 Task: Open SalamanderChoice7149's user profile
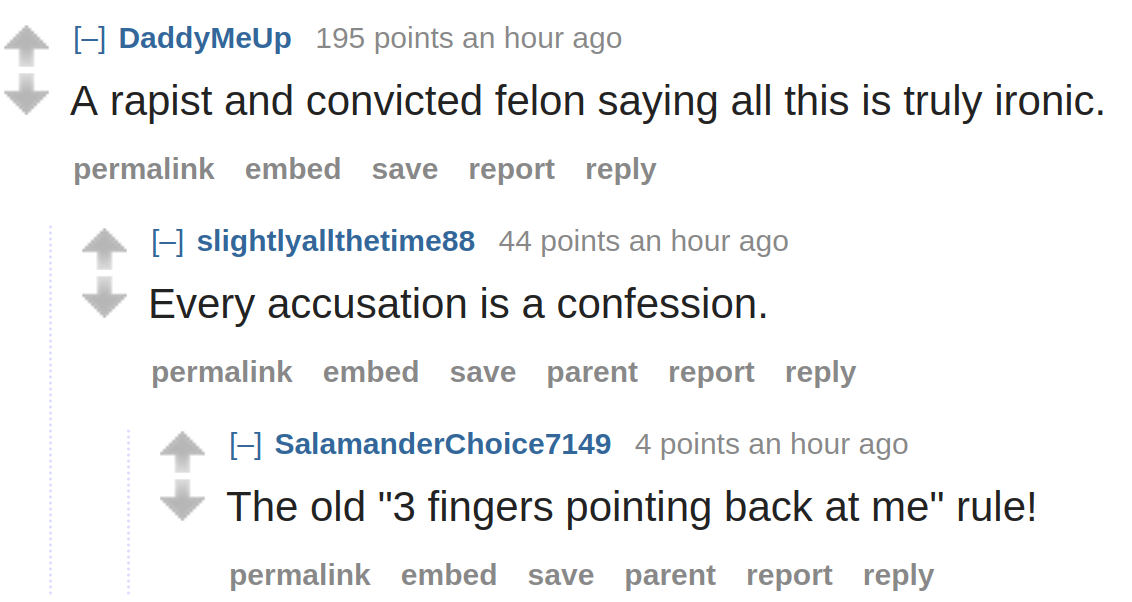point(443,444)
